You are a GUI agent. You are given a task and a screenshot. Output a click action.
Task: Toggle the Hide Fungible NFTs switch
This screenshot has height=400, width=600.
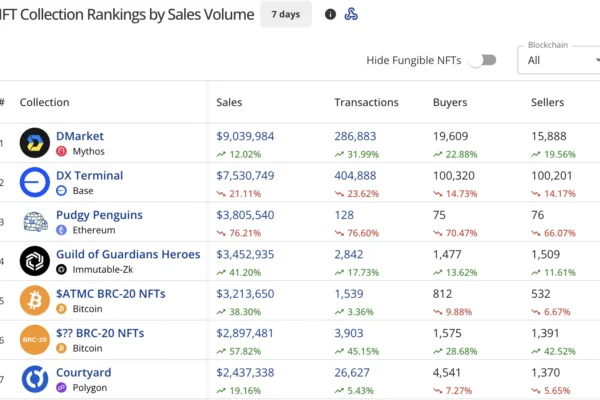coord(483,60)
